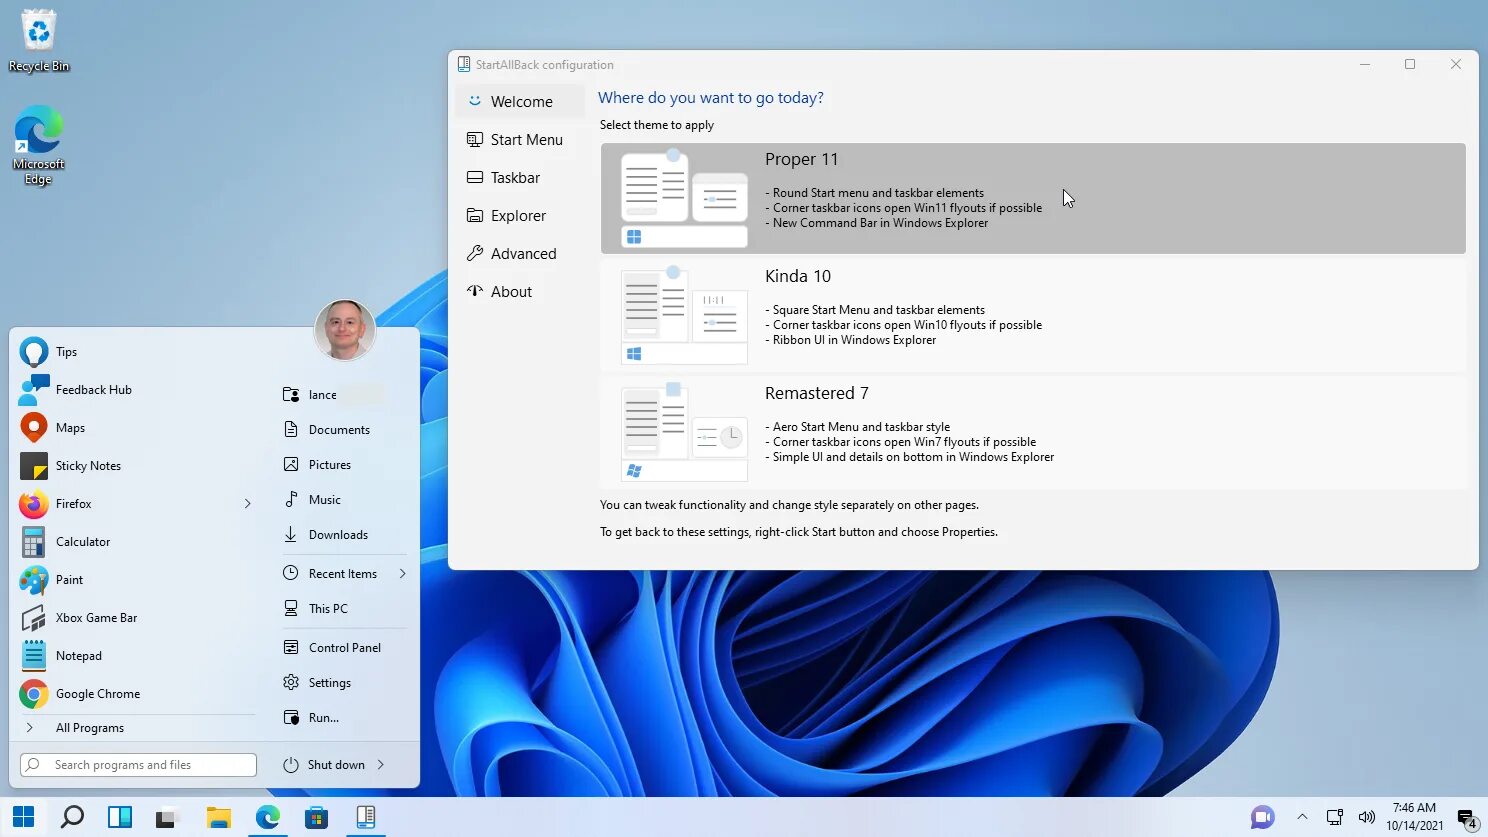Click the Kinda 10 theme preview thumbnail
The image size is (1488, 837).
pyautogui.click(x=684, y=315)
